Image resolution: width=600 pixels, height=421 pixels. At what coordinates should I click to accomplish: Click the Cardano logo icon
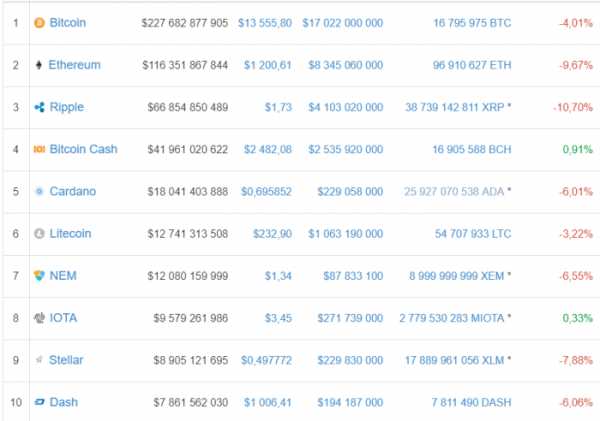coord(39,191)
